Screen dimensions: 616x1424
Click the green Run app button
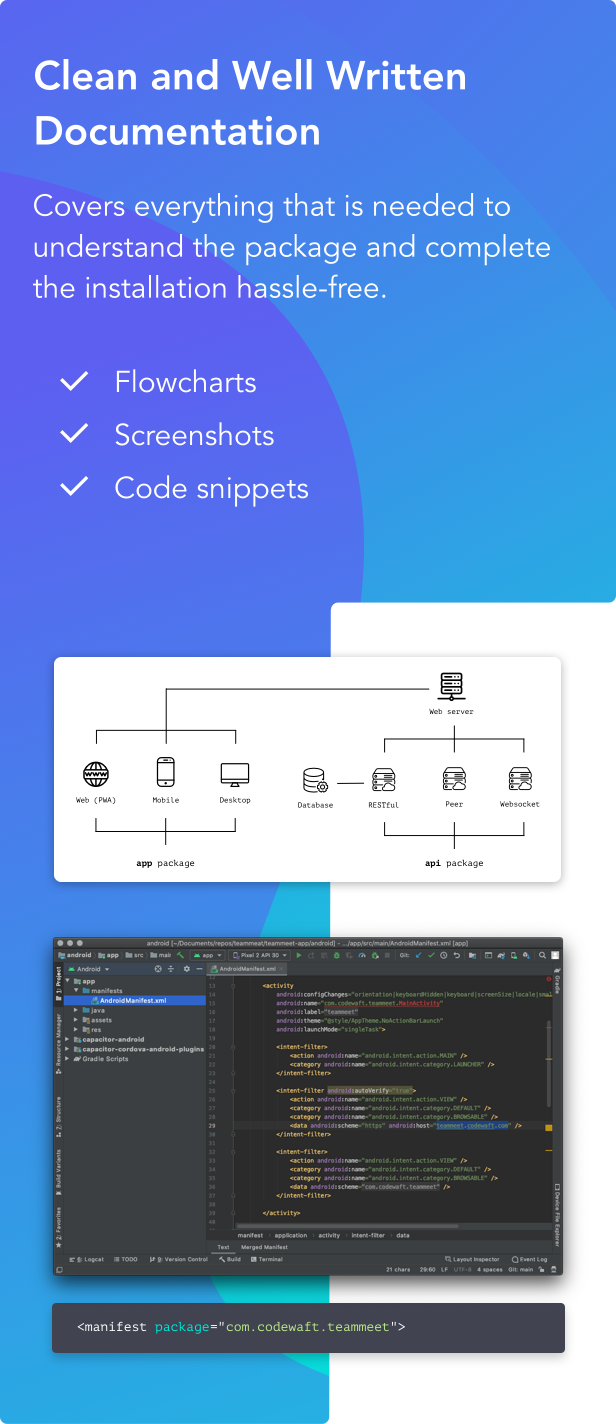click(298, 955)
